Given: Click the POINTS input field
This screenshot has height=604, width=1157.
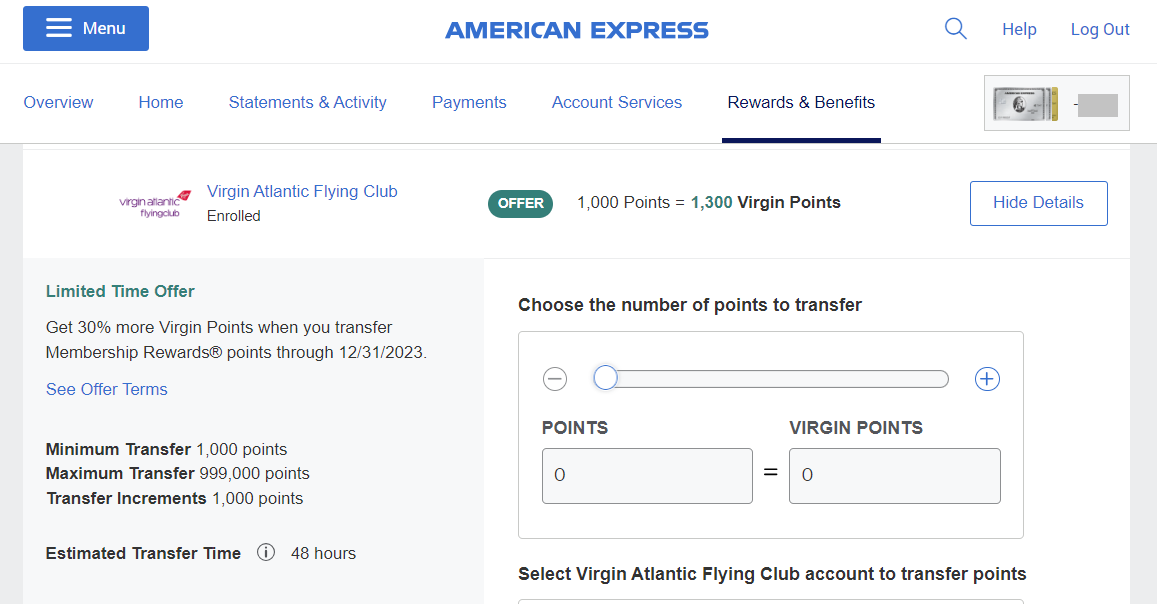Looking at the screenshot, I should click(647, 476).
